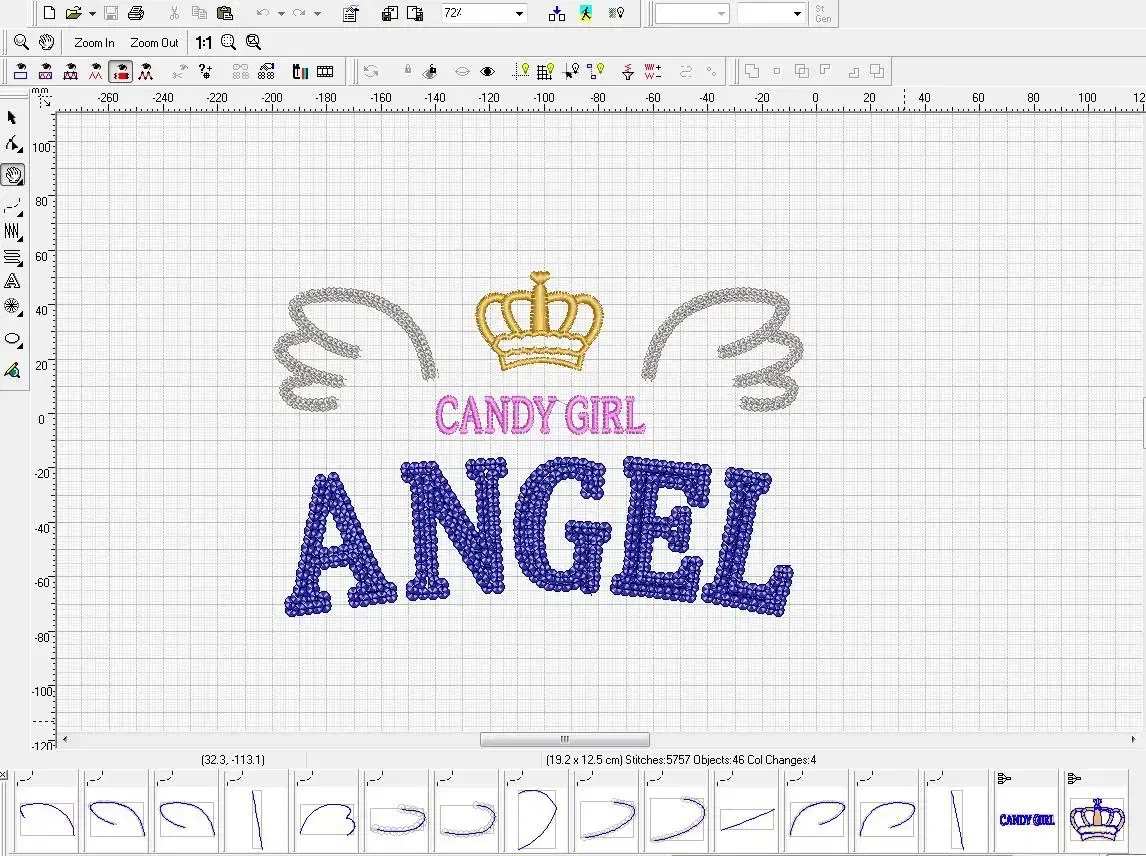Select the CANDY GIRL object thumbnail
Viewport: 1146px width, 856px height.
point(1026,819)
